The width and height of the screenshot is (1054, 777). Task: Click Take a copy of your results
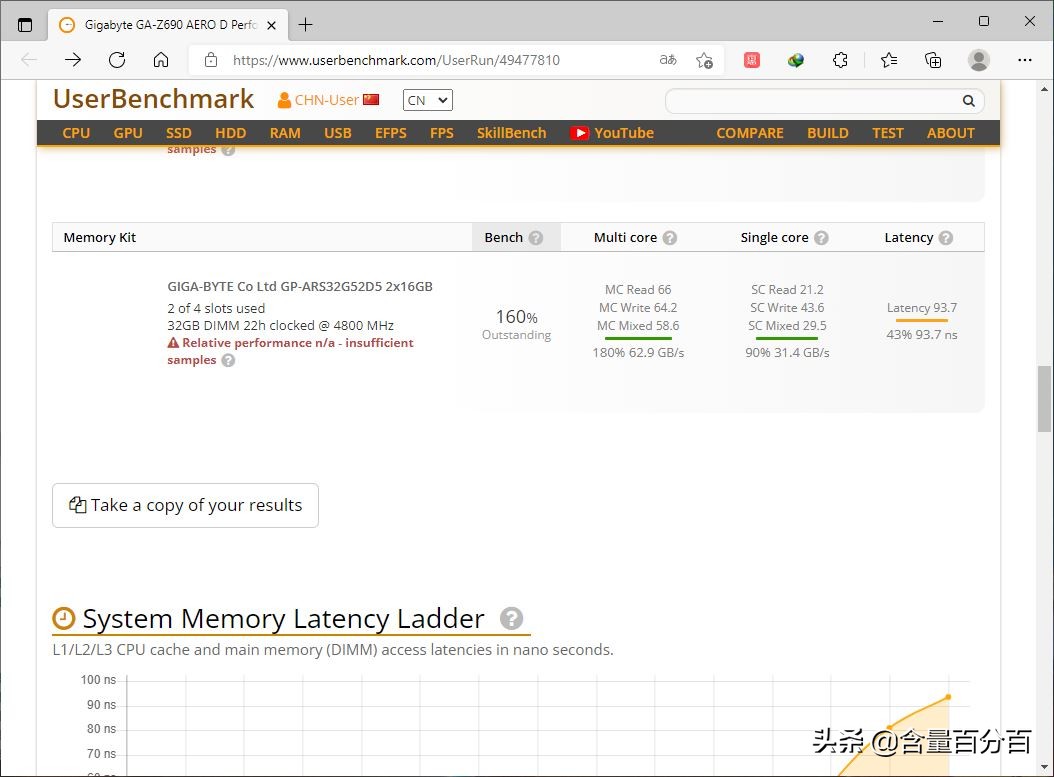tap(185, 505)
